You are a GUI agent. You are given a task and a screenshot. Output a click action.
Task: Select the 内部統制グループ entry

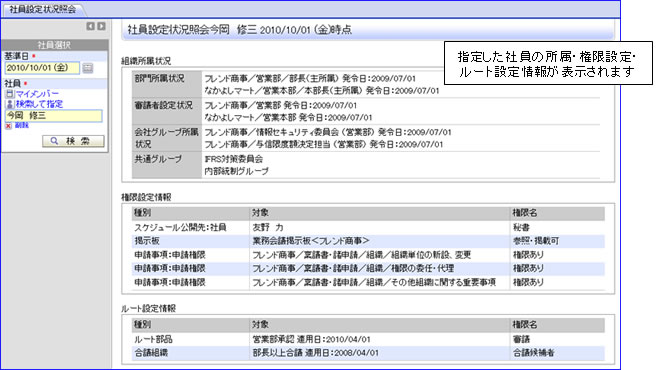[237, 171]
